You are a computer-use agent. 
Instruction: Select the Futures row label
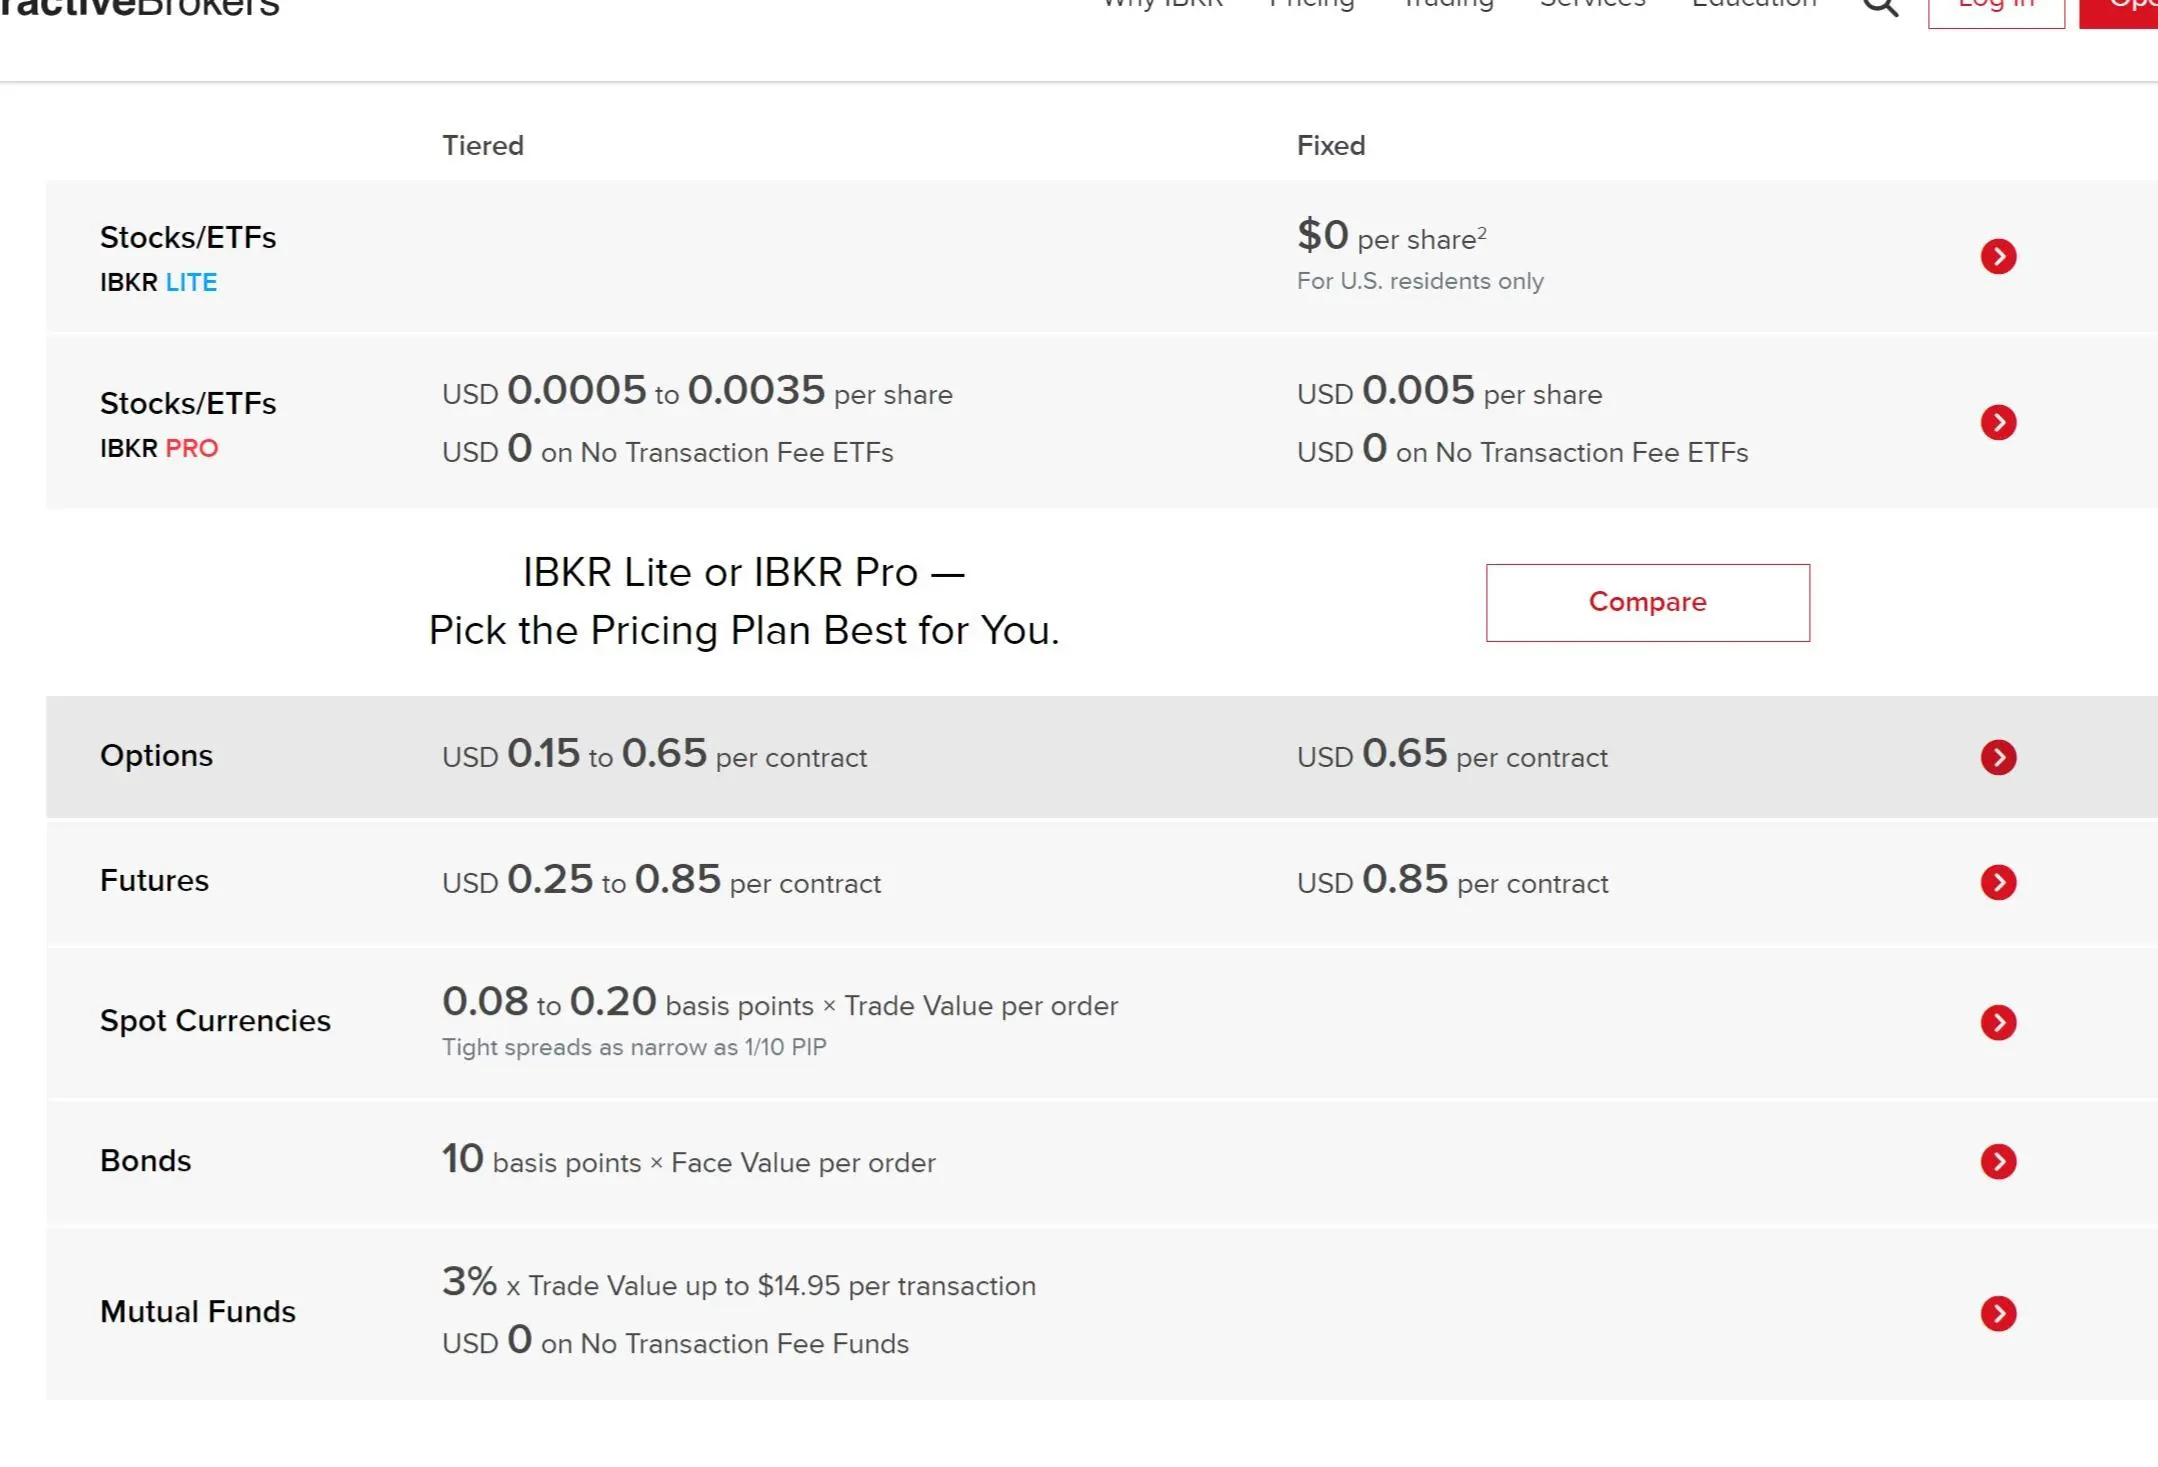tap(154, 880)
